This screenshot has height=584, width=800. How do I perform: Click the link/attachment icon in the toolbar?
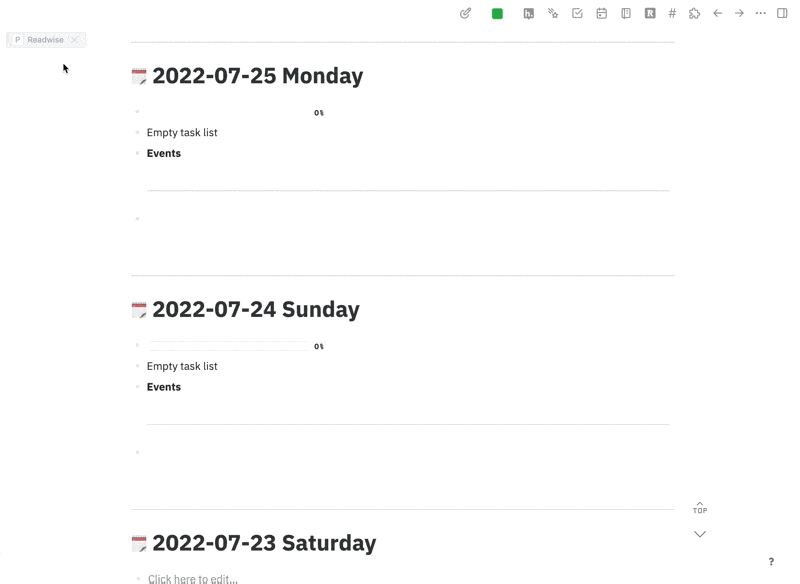[x=464, y=13]
